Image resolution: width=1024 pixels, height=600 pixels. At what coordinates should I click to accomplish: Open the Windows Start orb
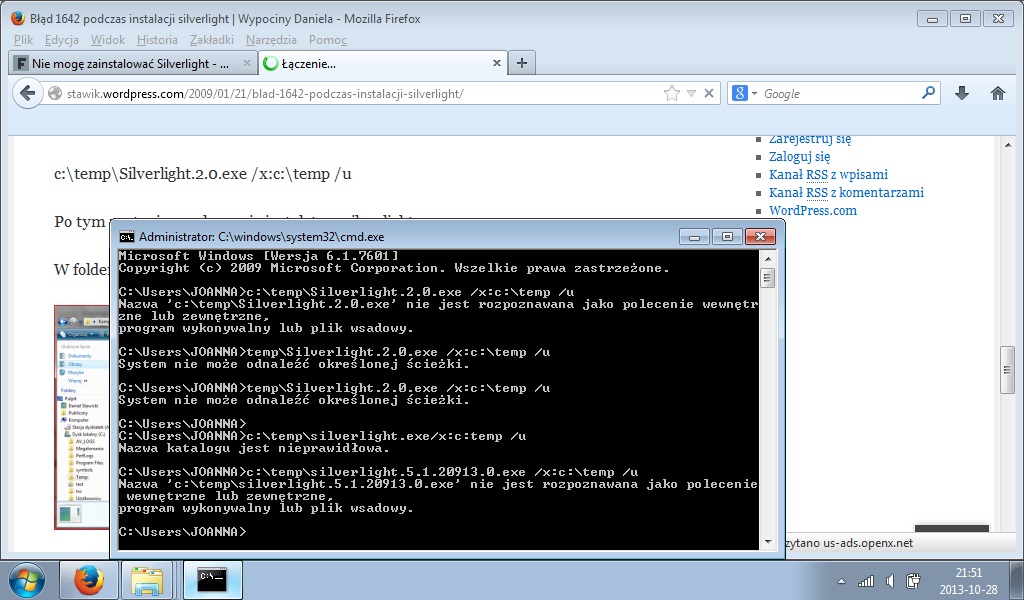(27, 580)
